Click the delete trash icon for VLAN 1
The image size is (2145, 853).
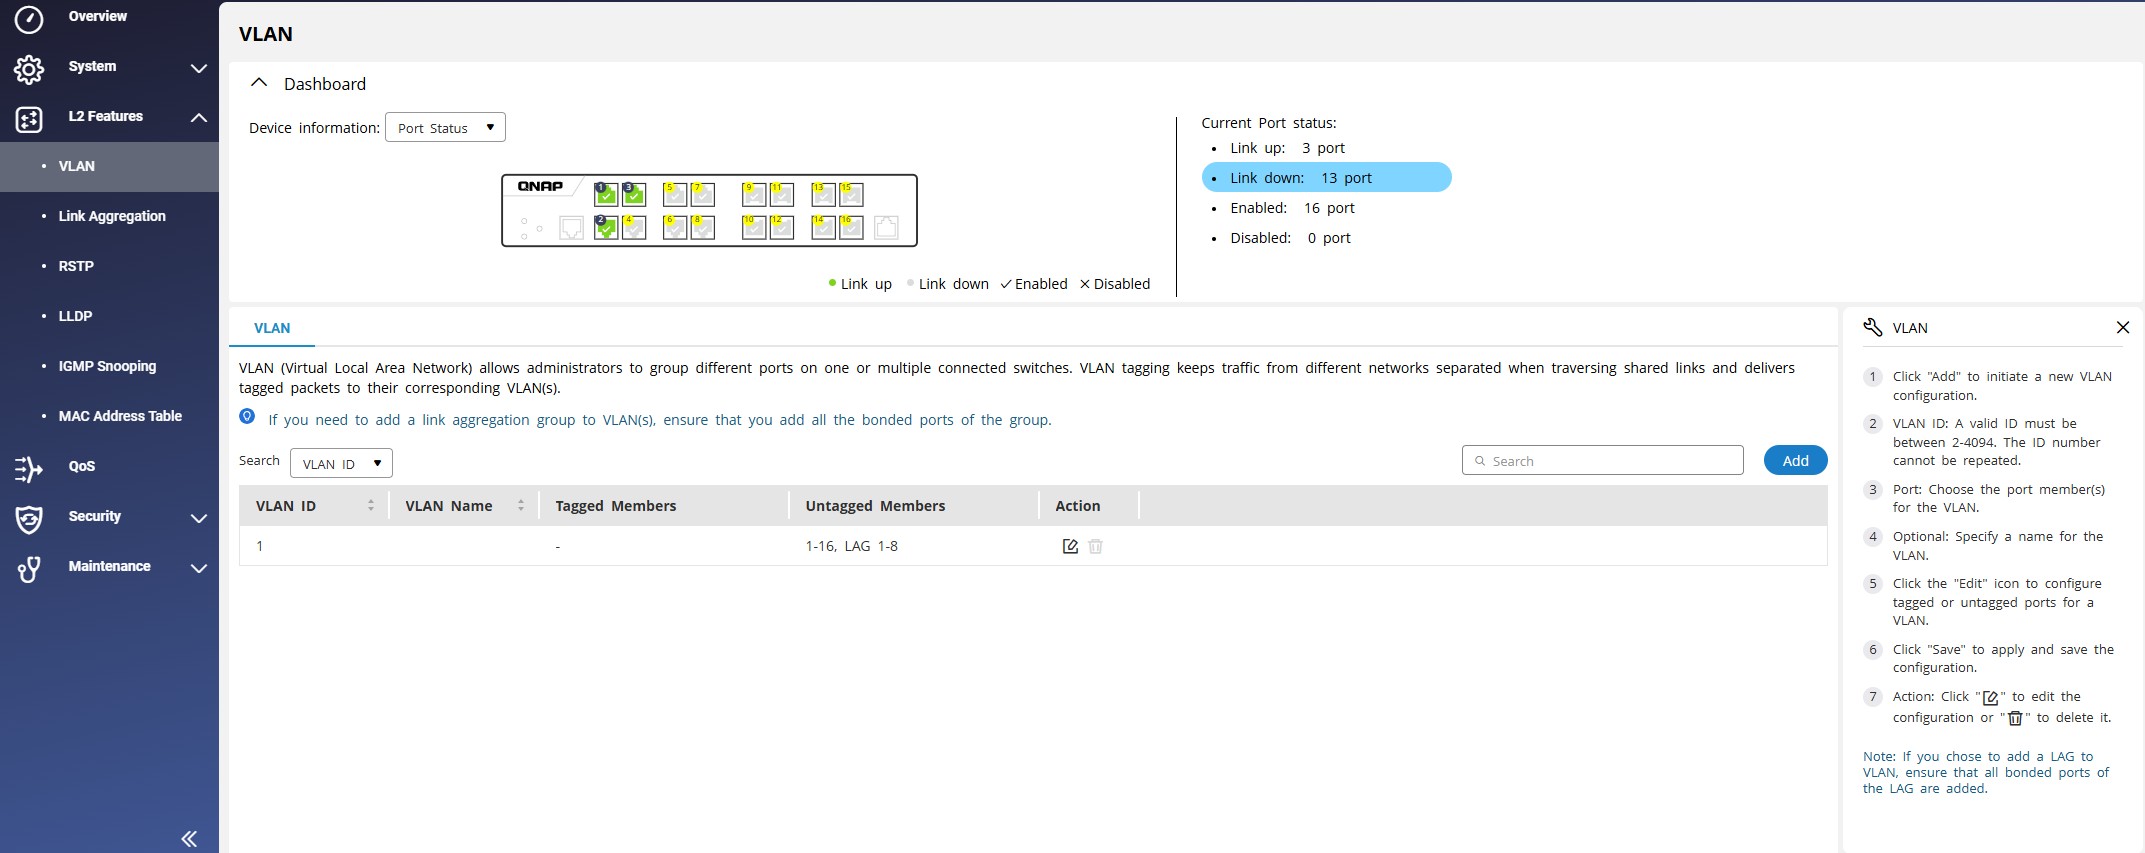point(1096,546)
